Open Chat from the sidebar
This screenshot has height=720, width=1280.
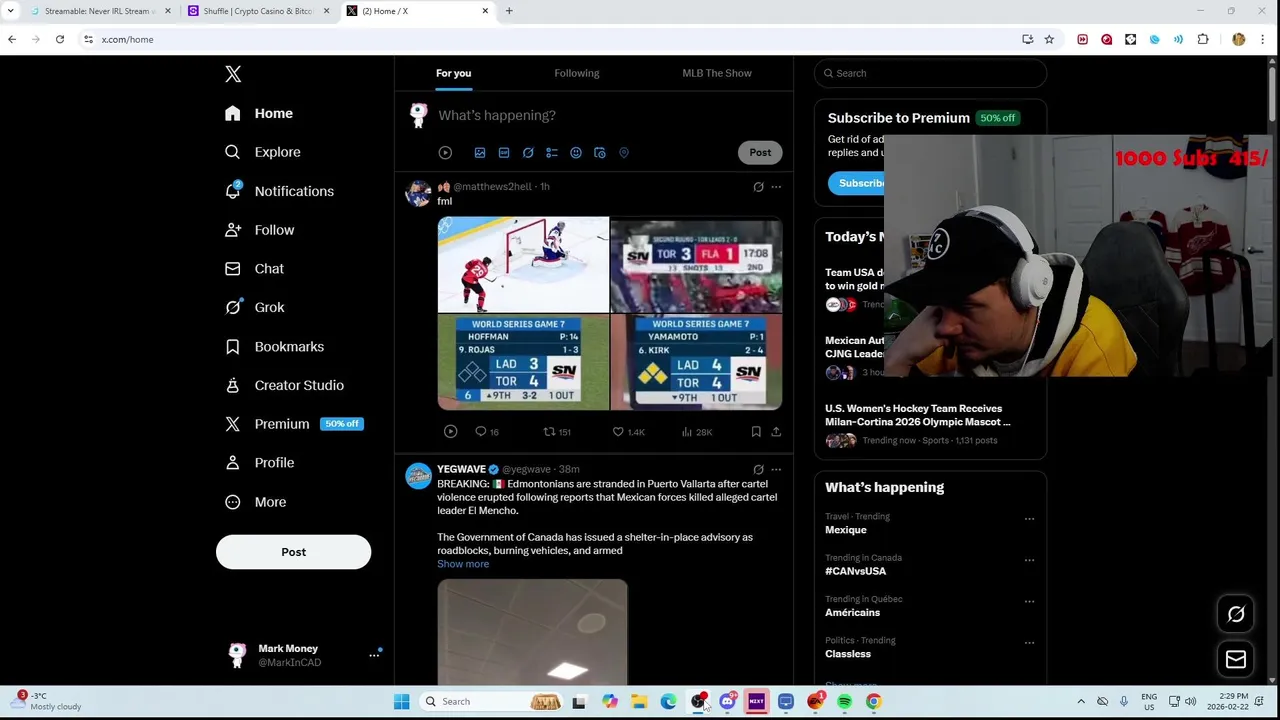(255, 269)
